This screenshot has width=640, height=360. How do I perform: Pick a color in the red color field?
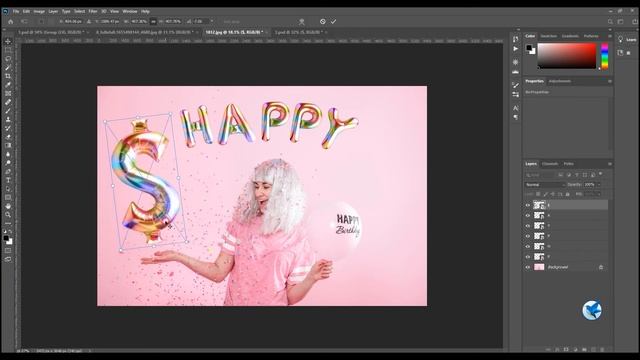pos(567,56)
